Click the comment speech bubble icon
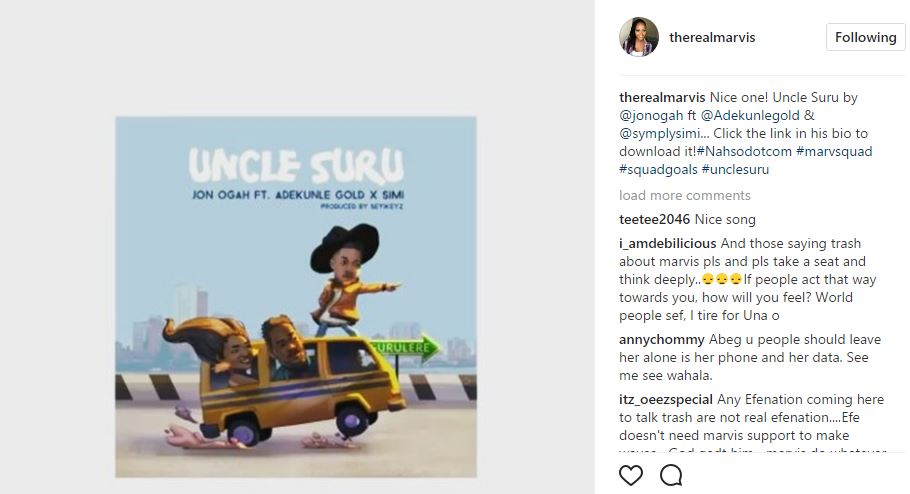Screen dimensions: 910x494 pyautogui.click(x=671, y=475)
